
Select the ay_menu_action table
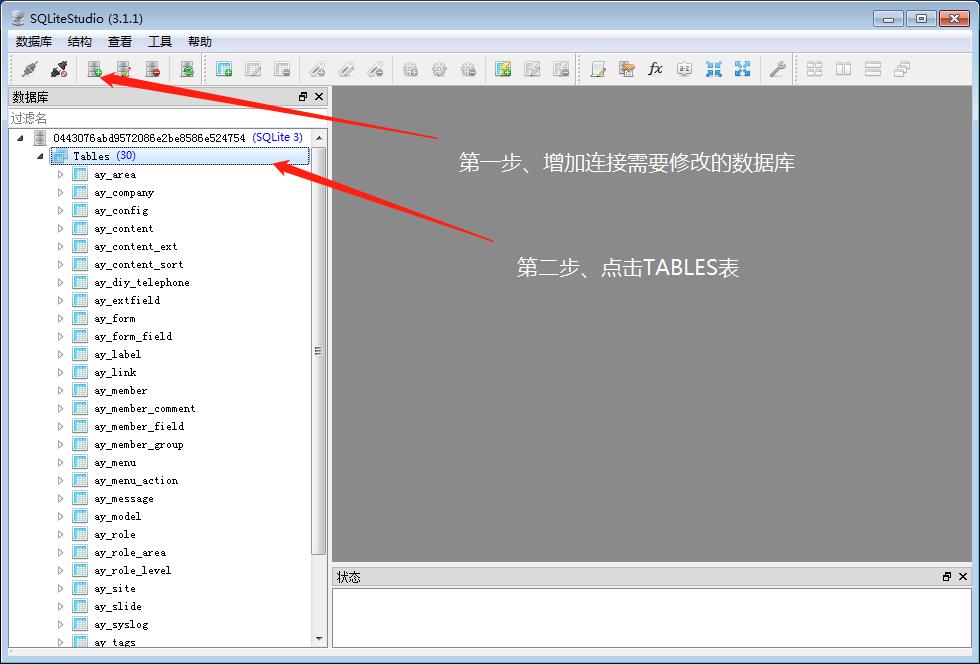click(x=136, y=481)
